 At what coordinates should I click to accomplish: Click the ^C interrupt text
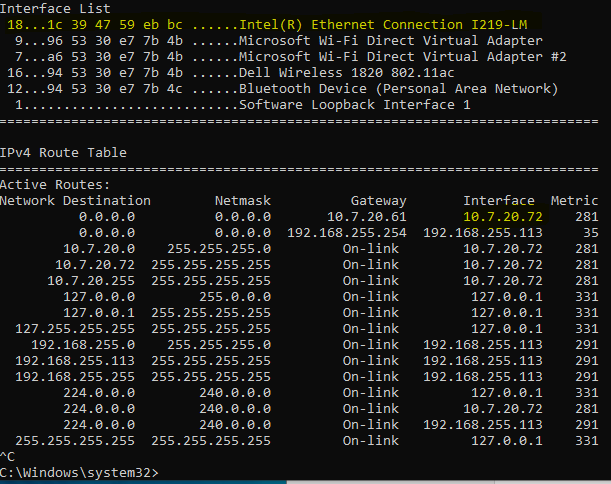coord(7,456)
